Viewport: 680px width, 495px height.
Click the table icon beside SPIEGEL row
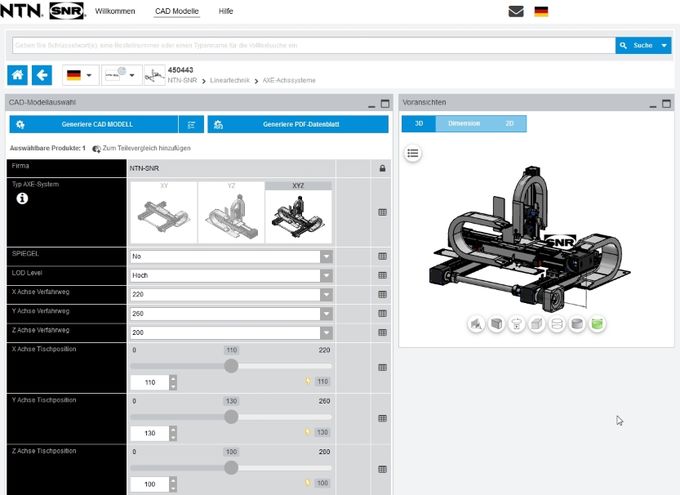(382, 256)
